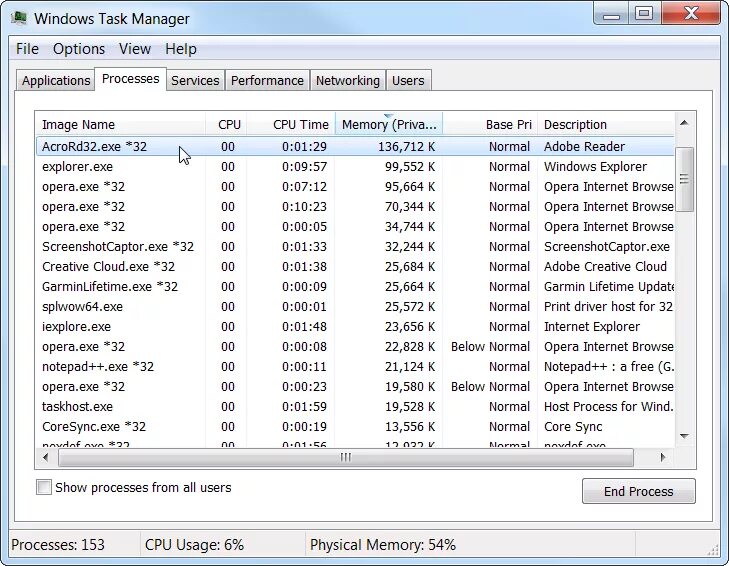Select the ScreenshotCaptor.exe *32 process
The image size is (729, 566).
355,246
